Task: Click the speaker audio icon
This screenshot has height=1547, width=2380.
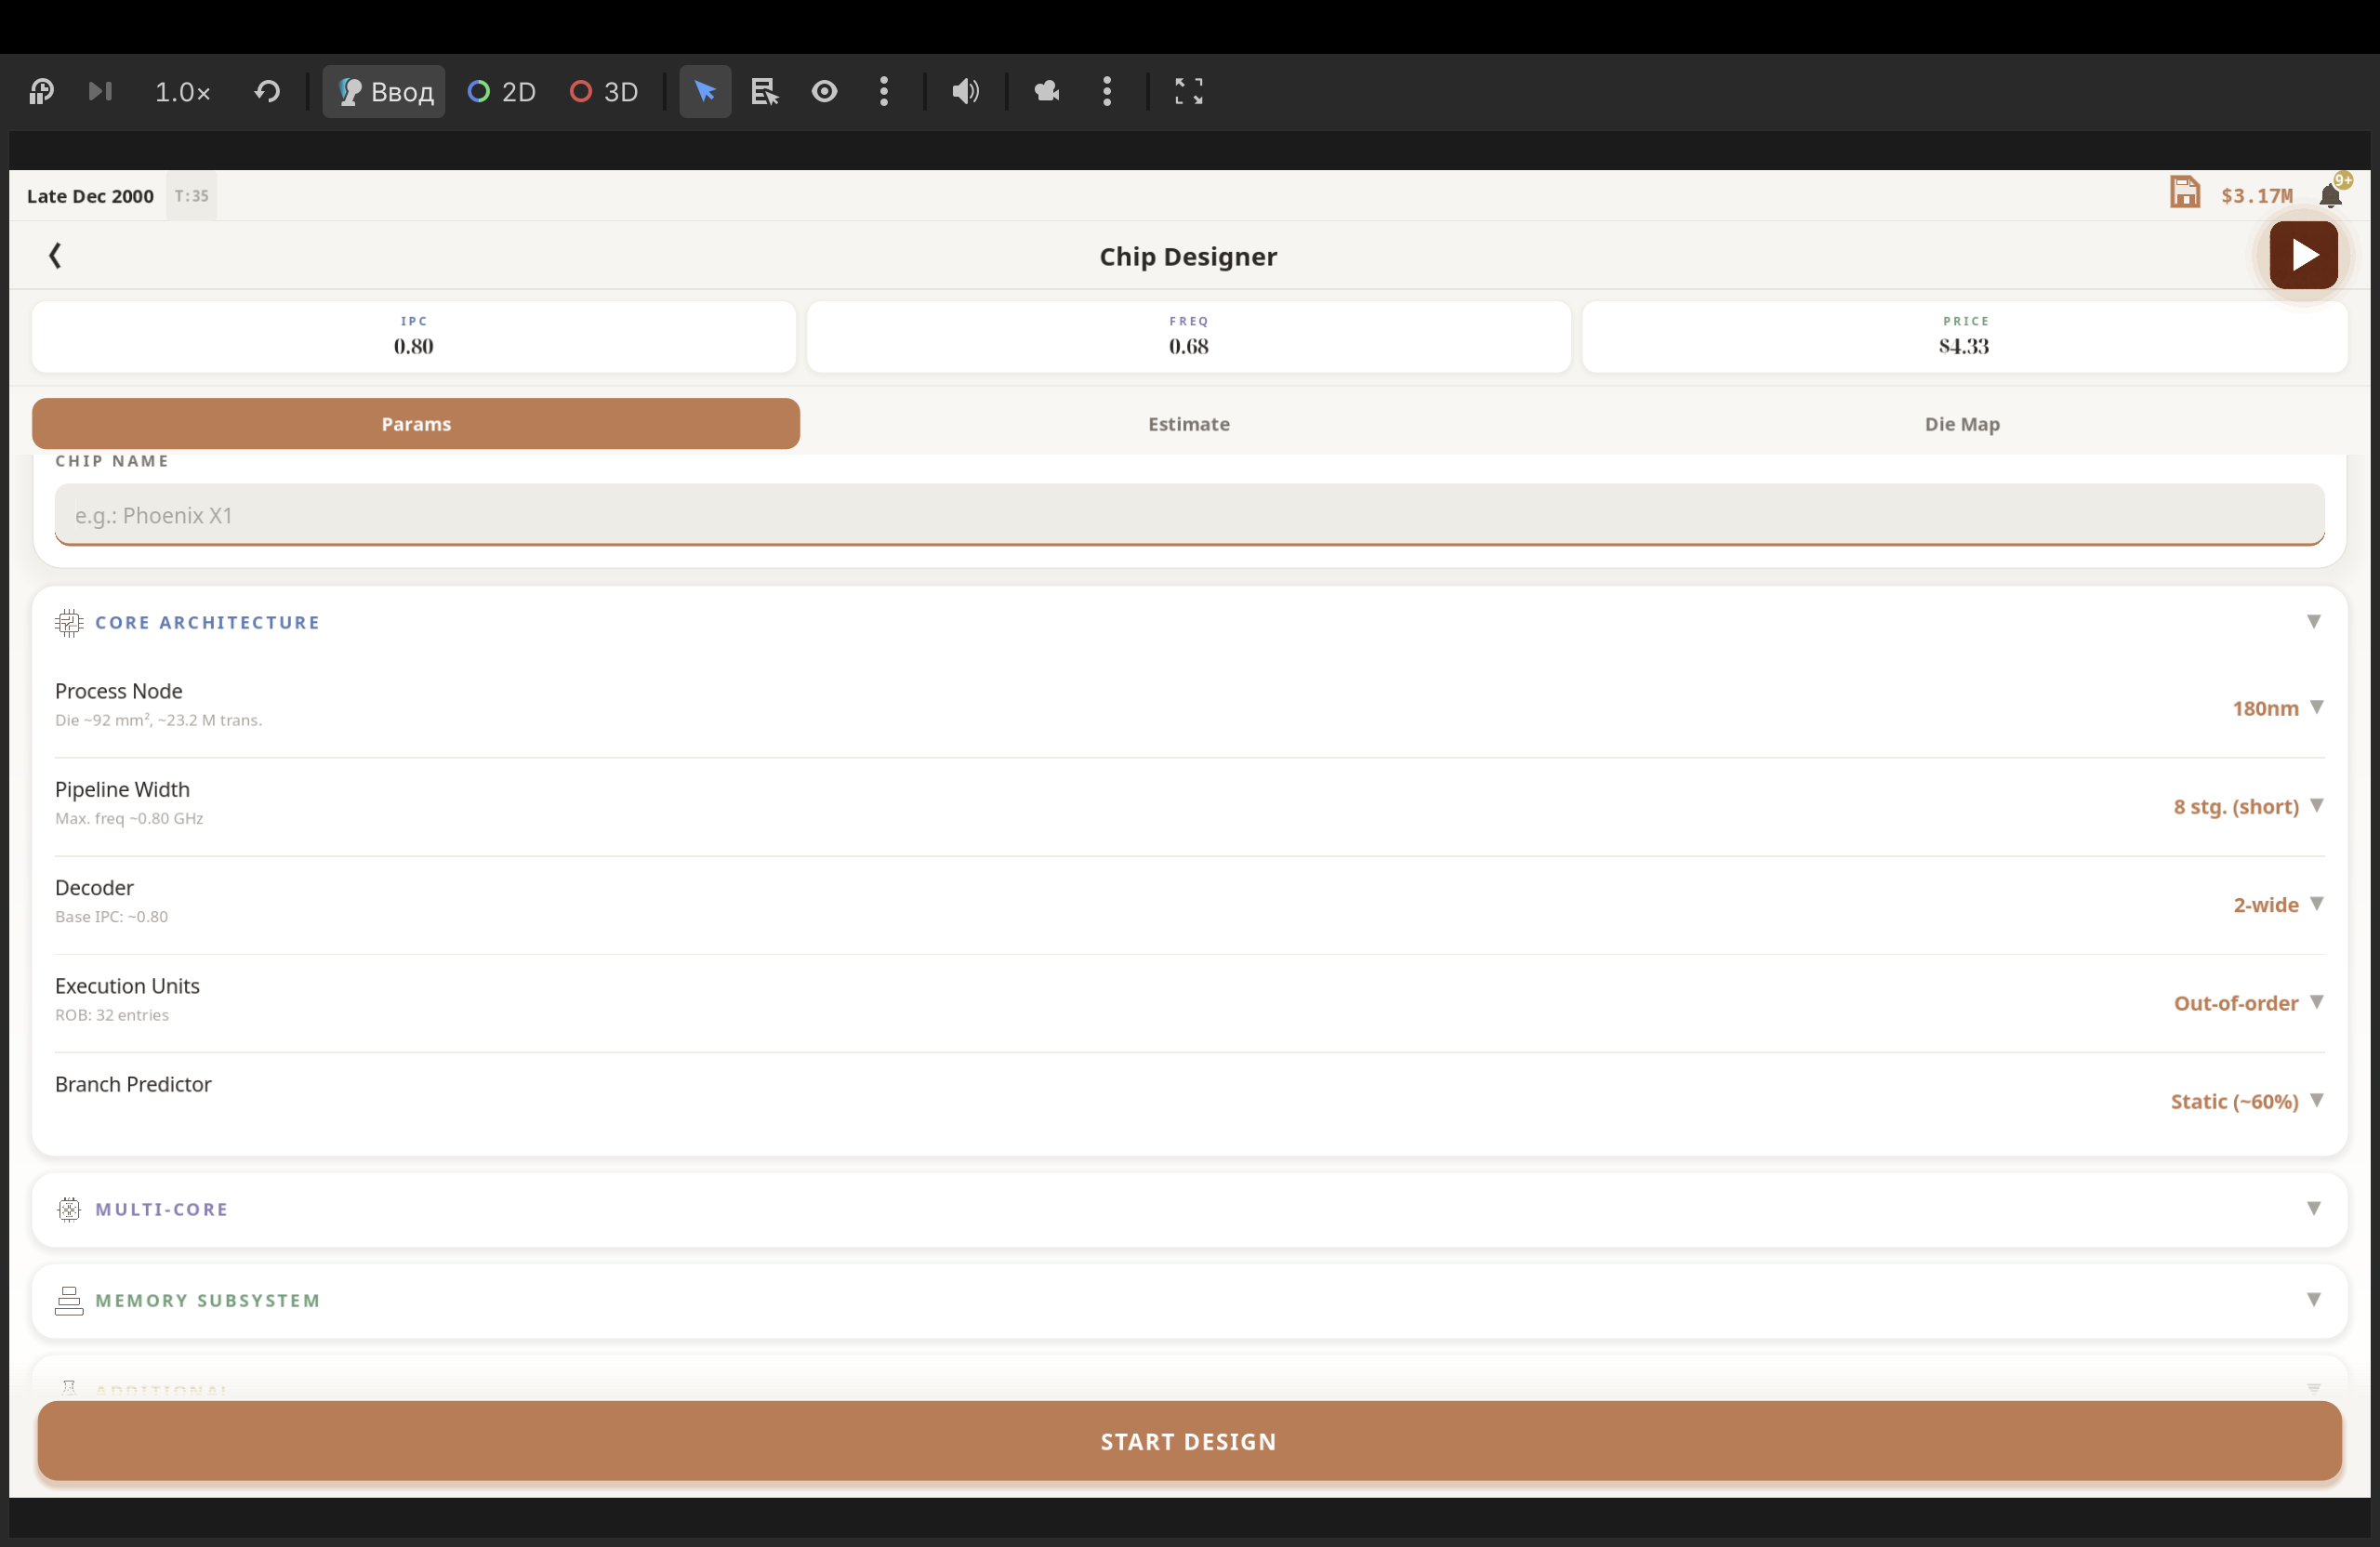Action: click(x=964, y=92)
